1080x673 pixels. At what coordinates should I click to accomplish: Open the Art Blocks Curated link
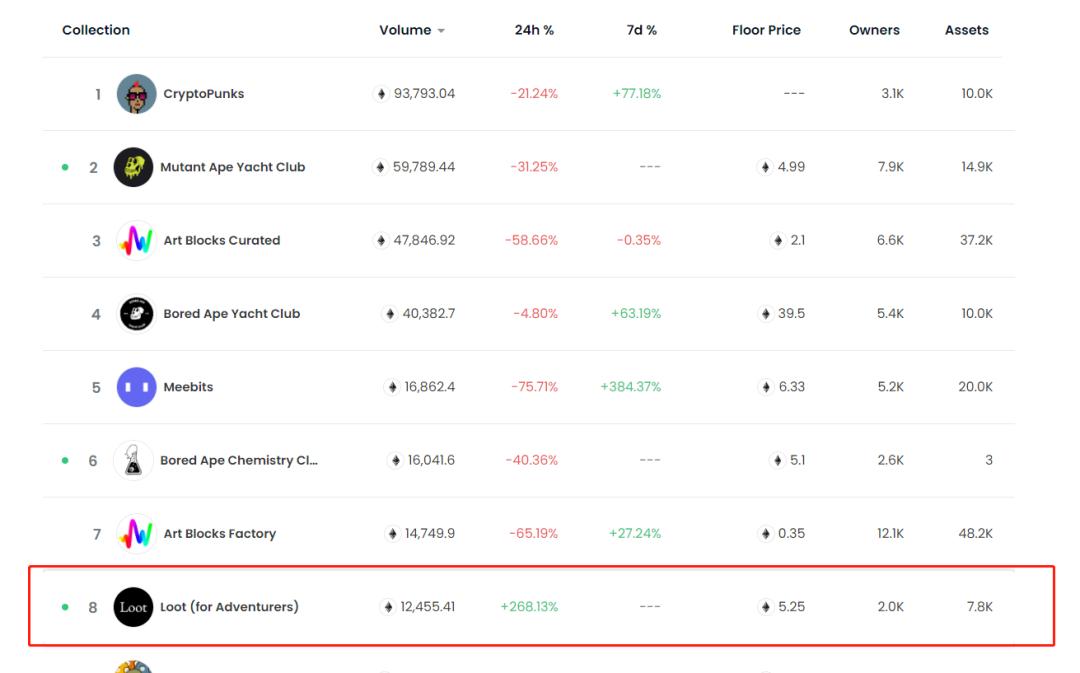(222, 240)
